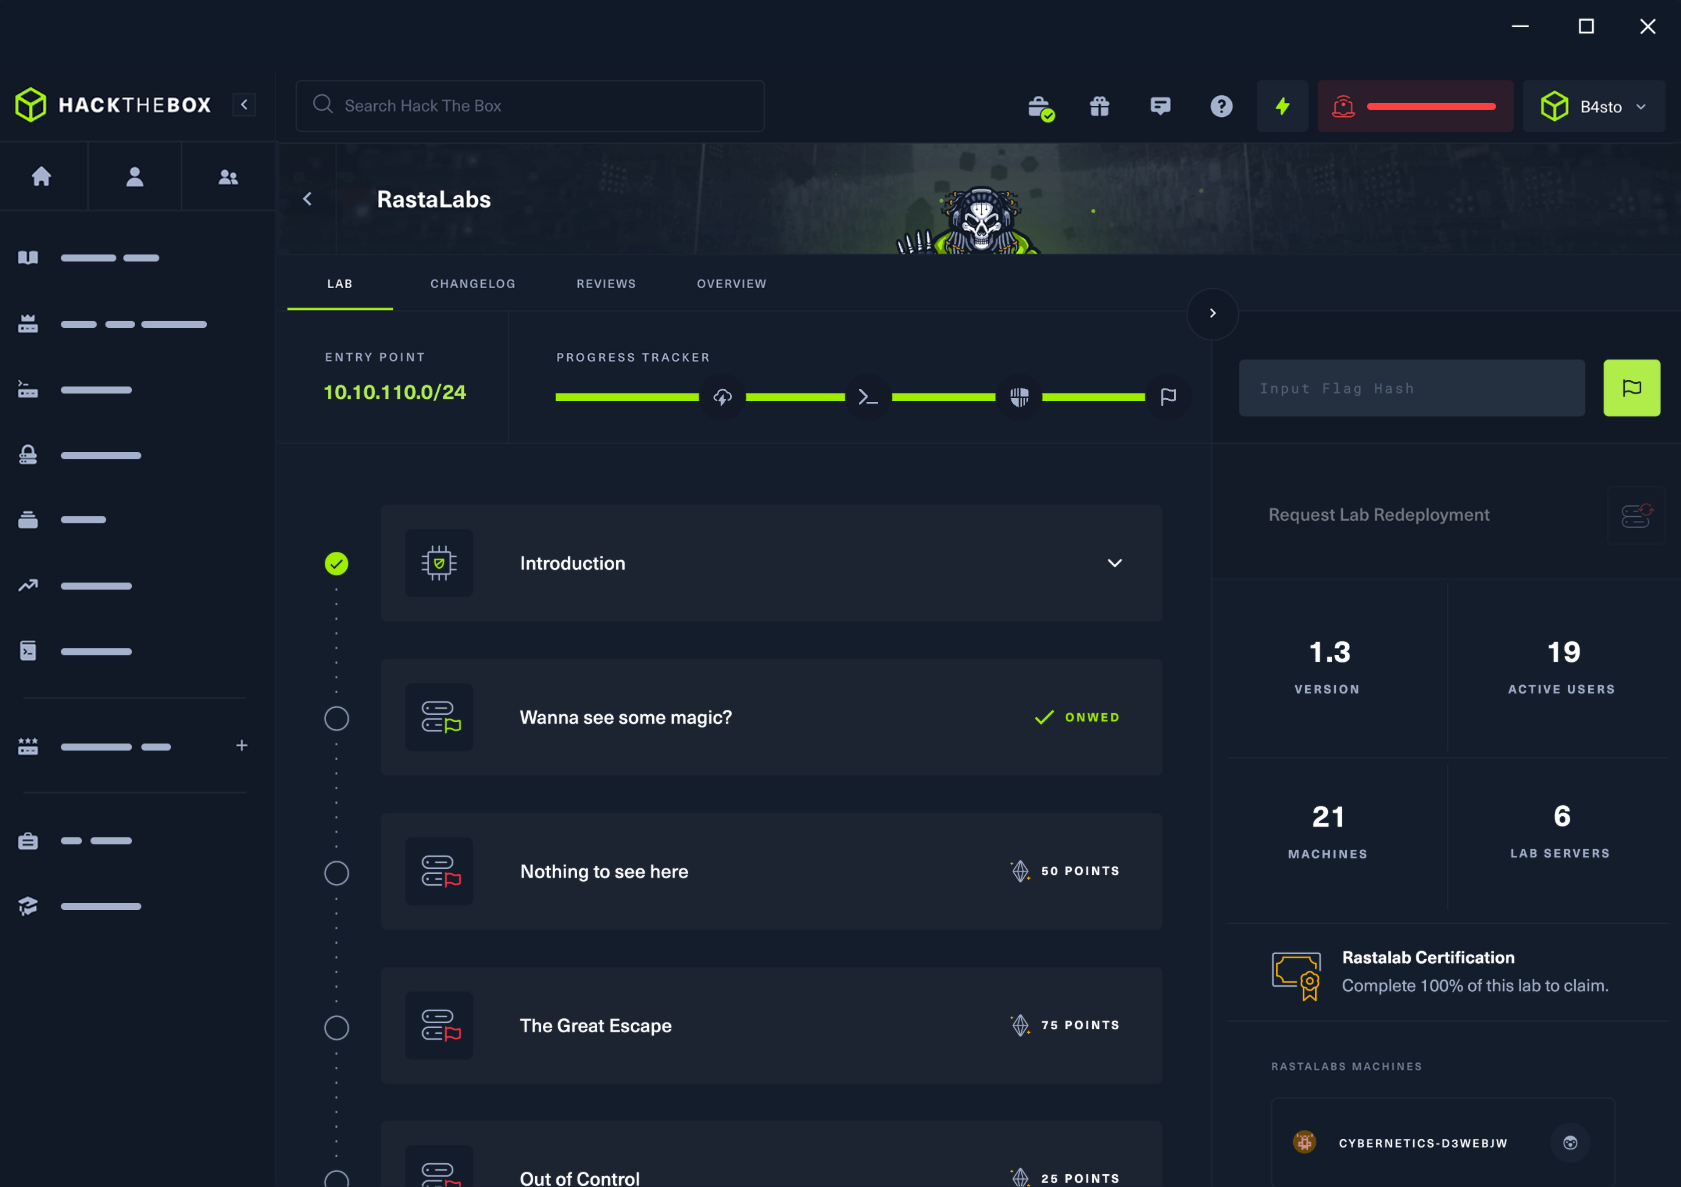This screenshot has width=1681, height=1187.
Task: Open the sidebar briefcase item
Action: tap(28, 841)
